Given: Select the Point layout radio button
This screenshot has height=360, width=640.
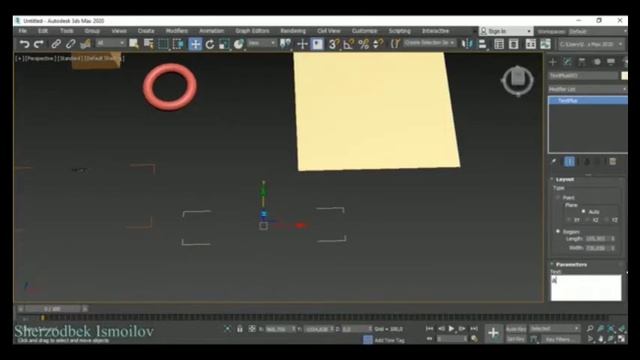Looking at the screenshot, I should (x=558, y=198).
